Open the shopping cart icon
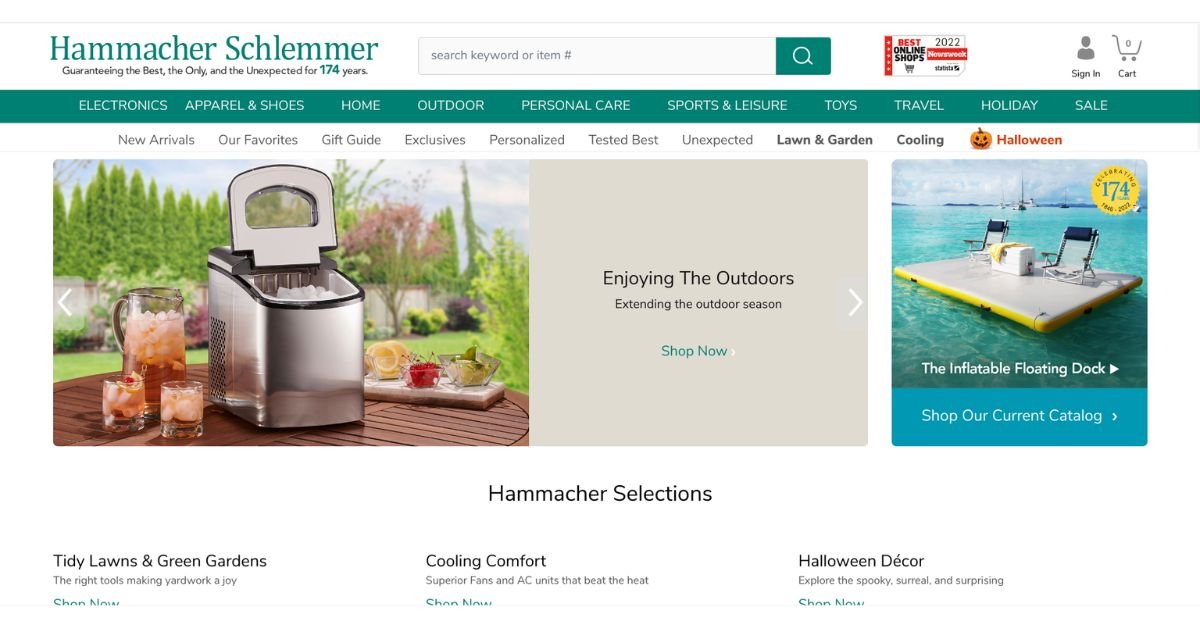 click(1127, 48)
